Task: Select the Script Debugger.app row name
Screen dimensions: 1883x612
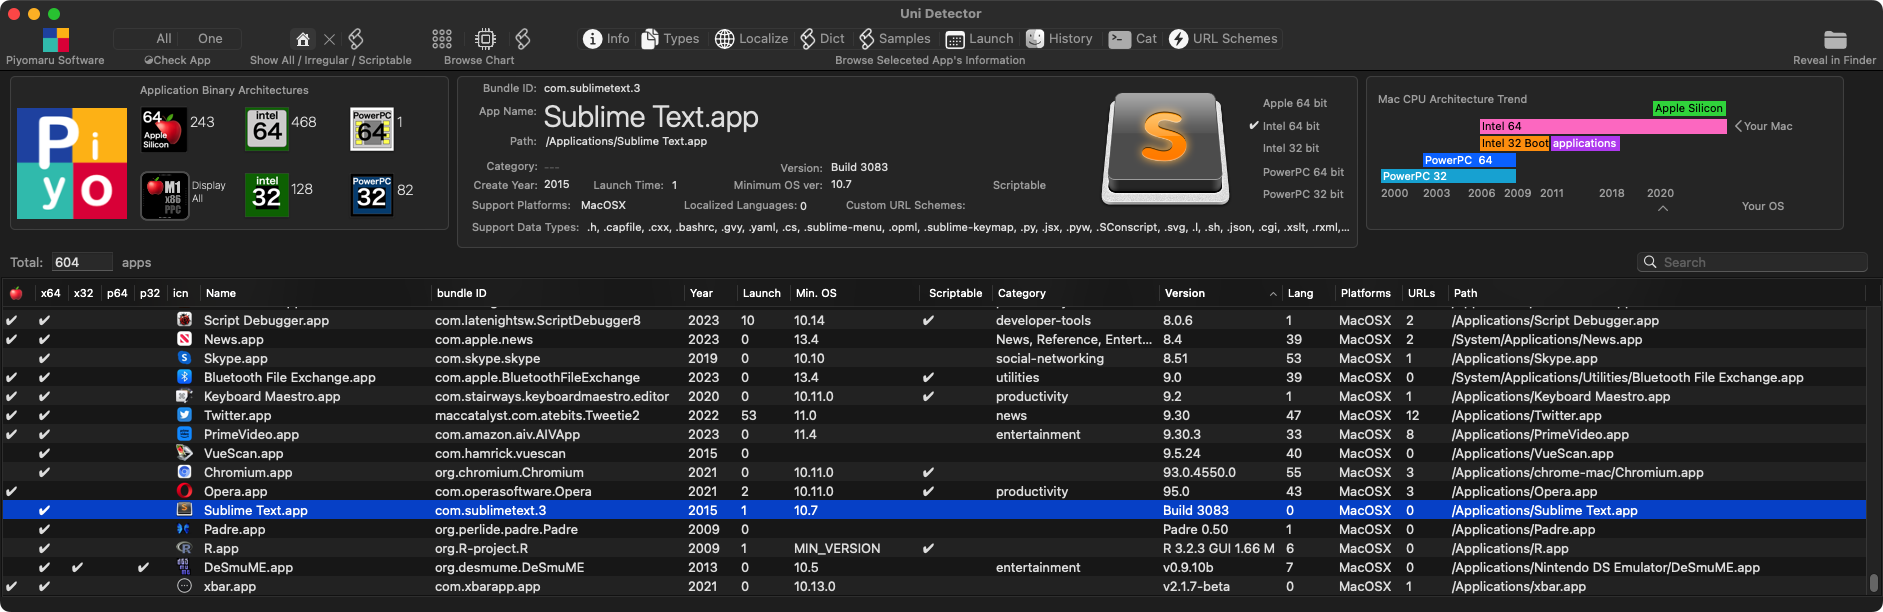Action: tap(266, 321)
